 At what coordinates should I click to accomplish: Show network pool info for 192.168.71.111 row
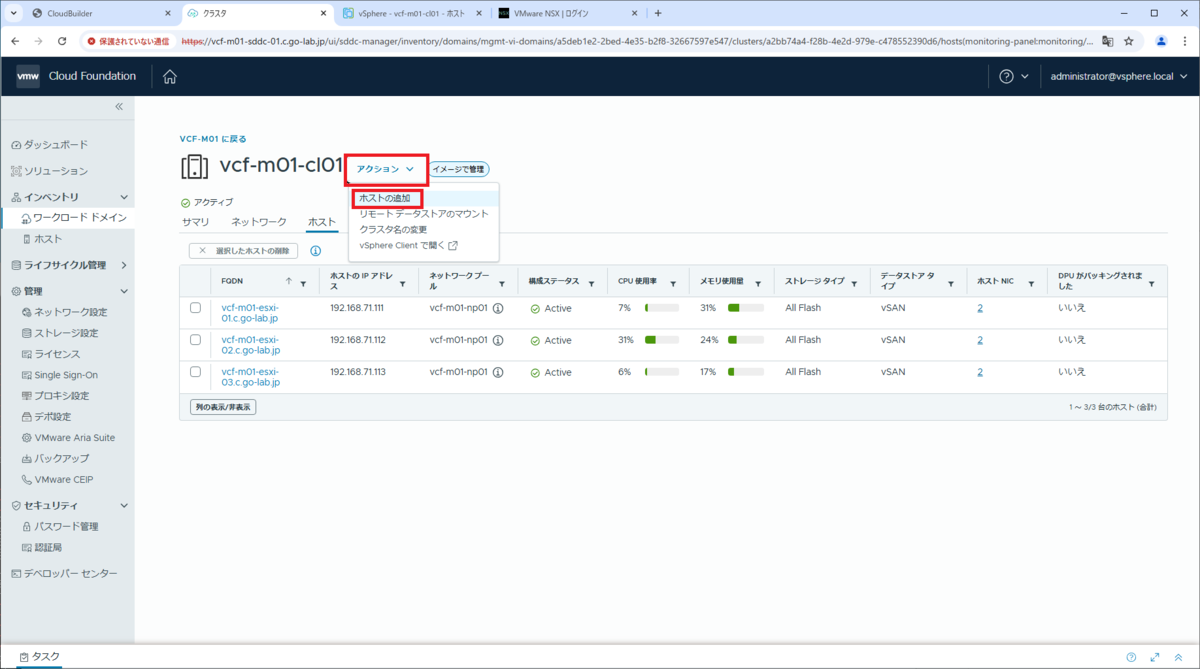click(x=498, y=308)
